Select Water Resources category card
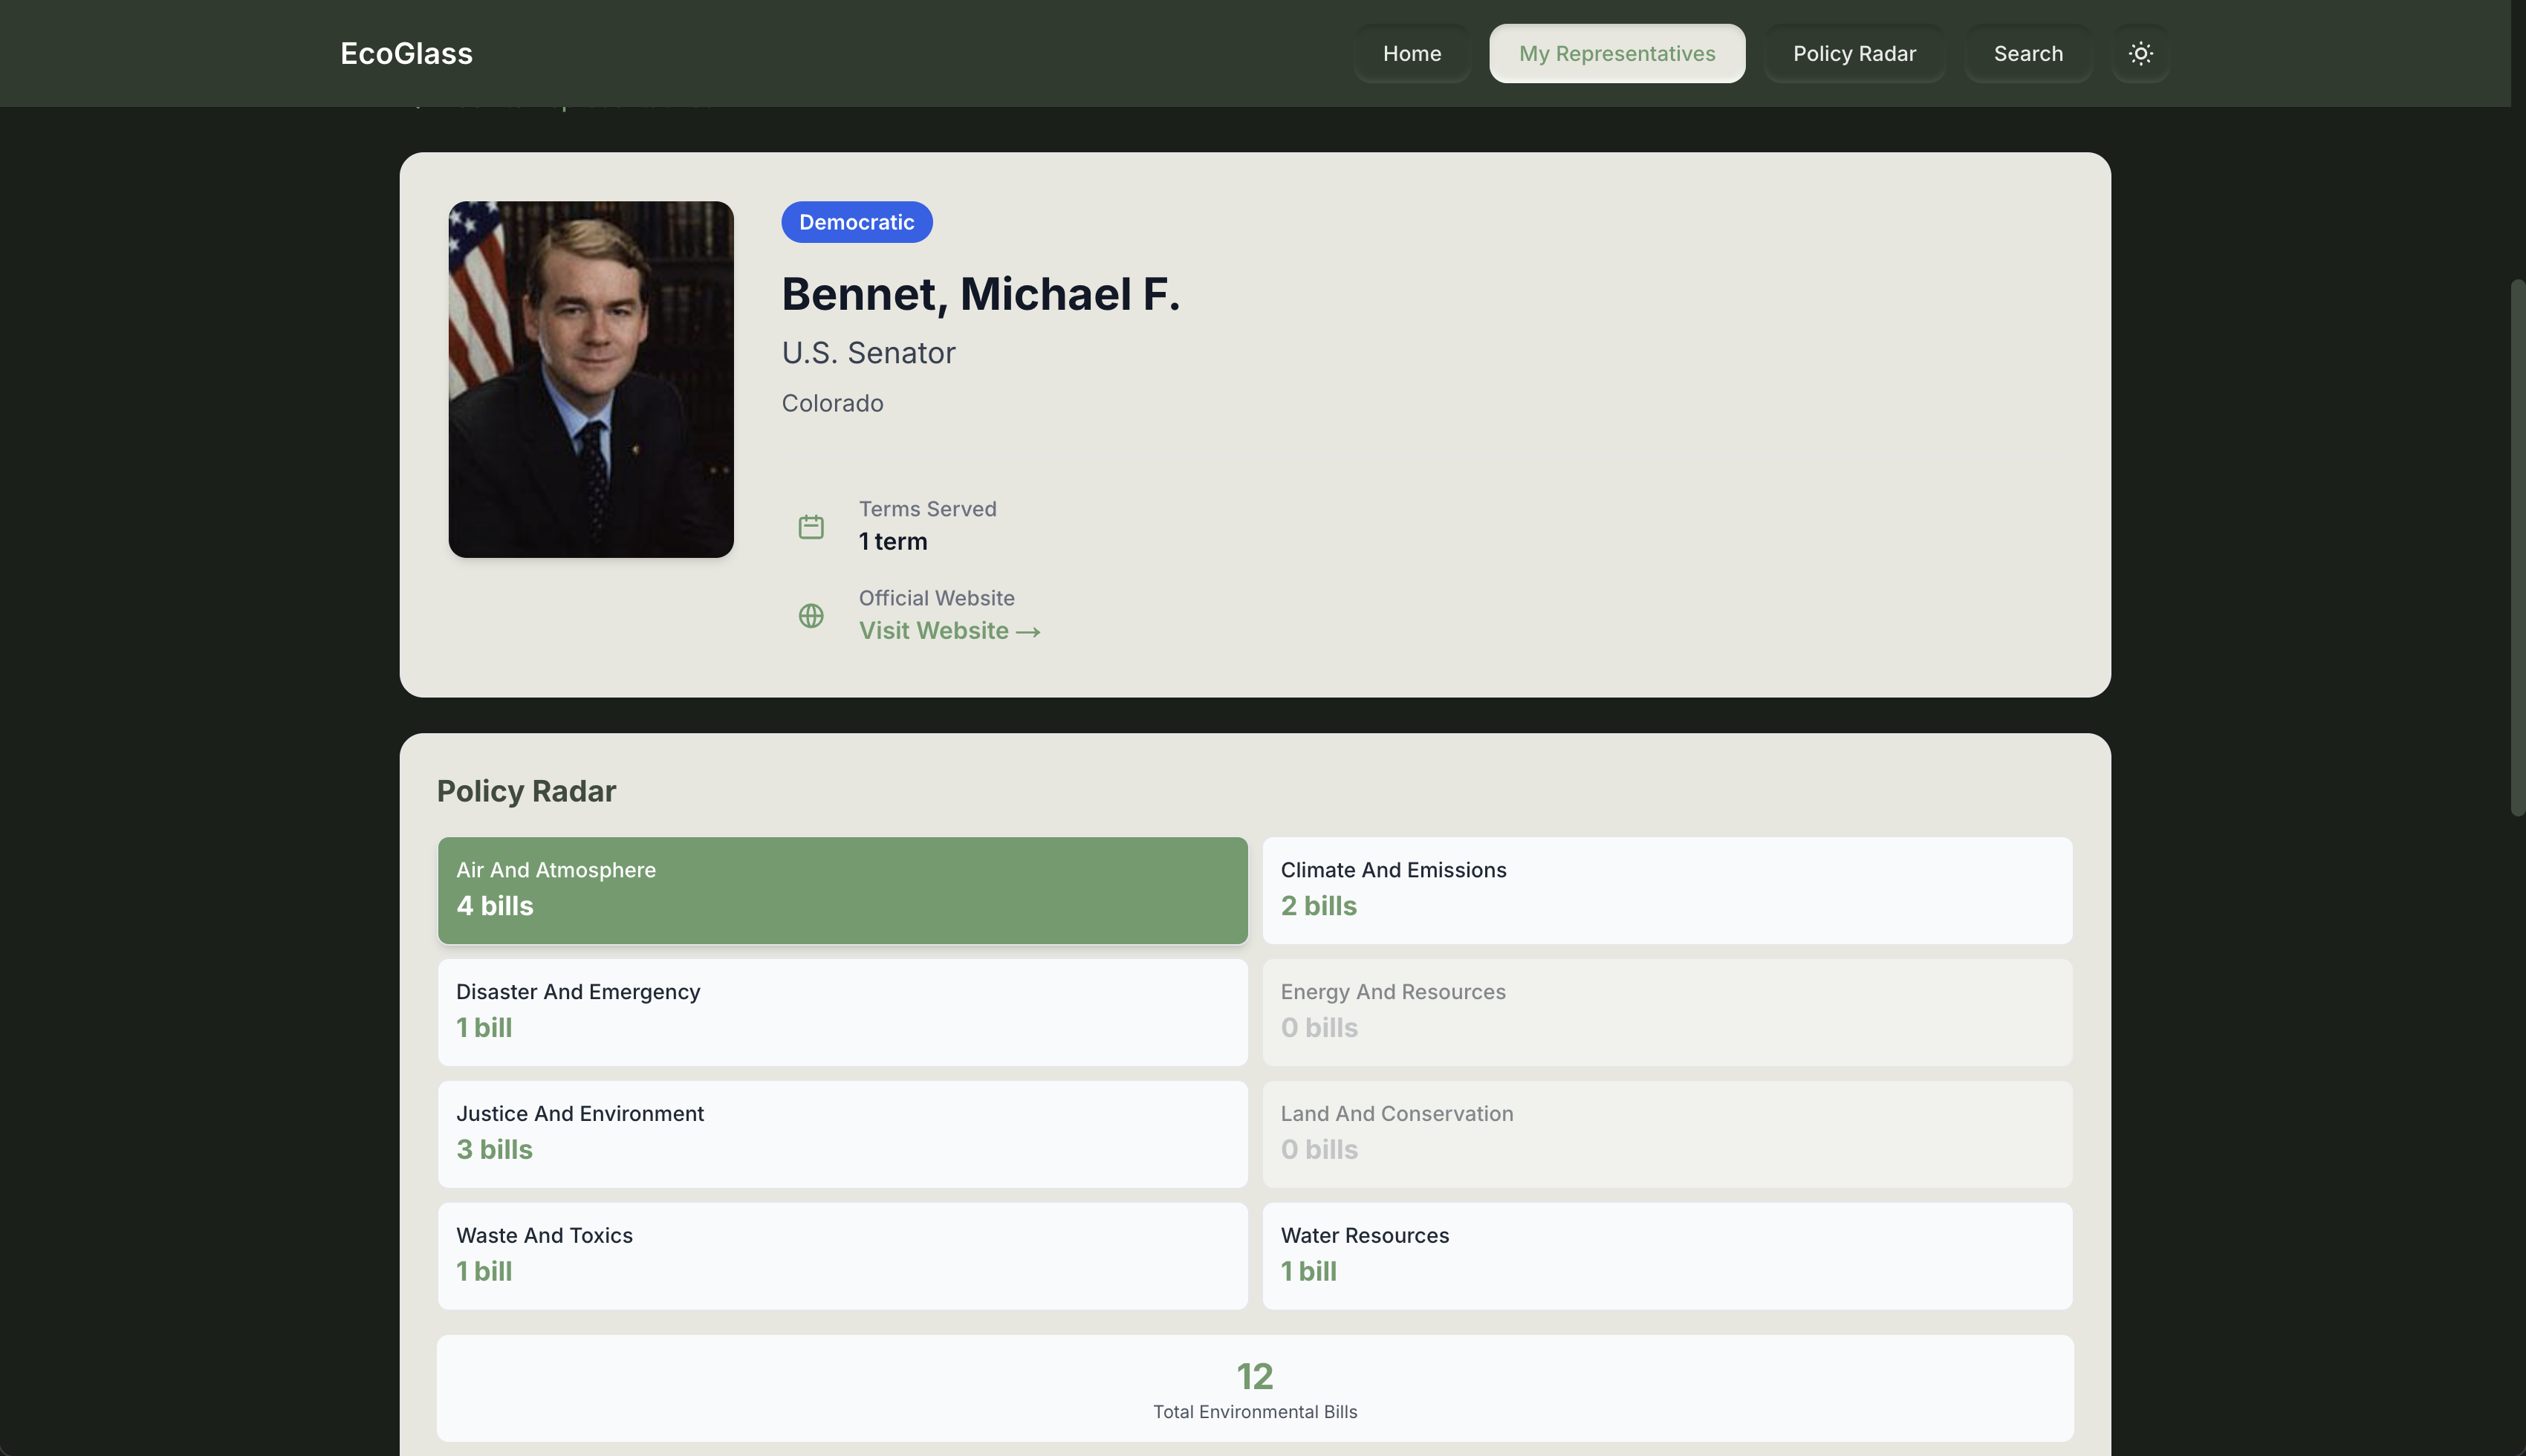Image resolution: width=2526 pixels, height=1456 pixels. coord(1666,1255)
